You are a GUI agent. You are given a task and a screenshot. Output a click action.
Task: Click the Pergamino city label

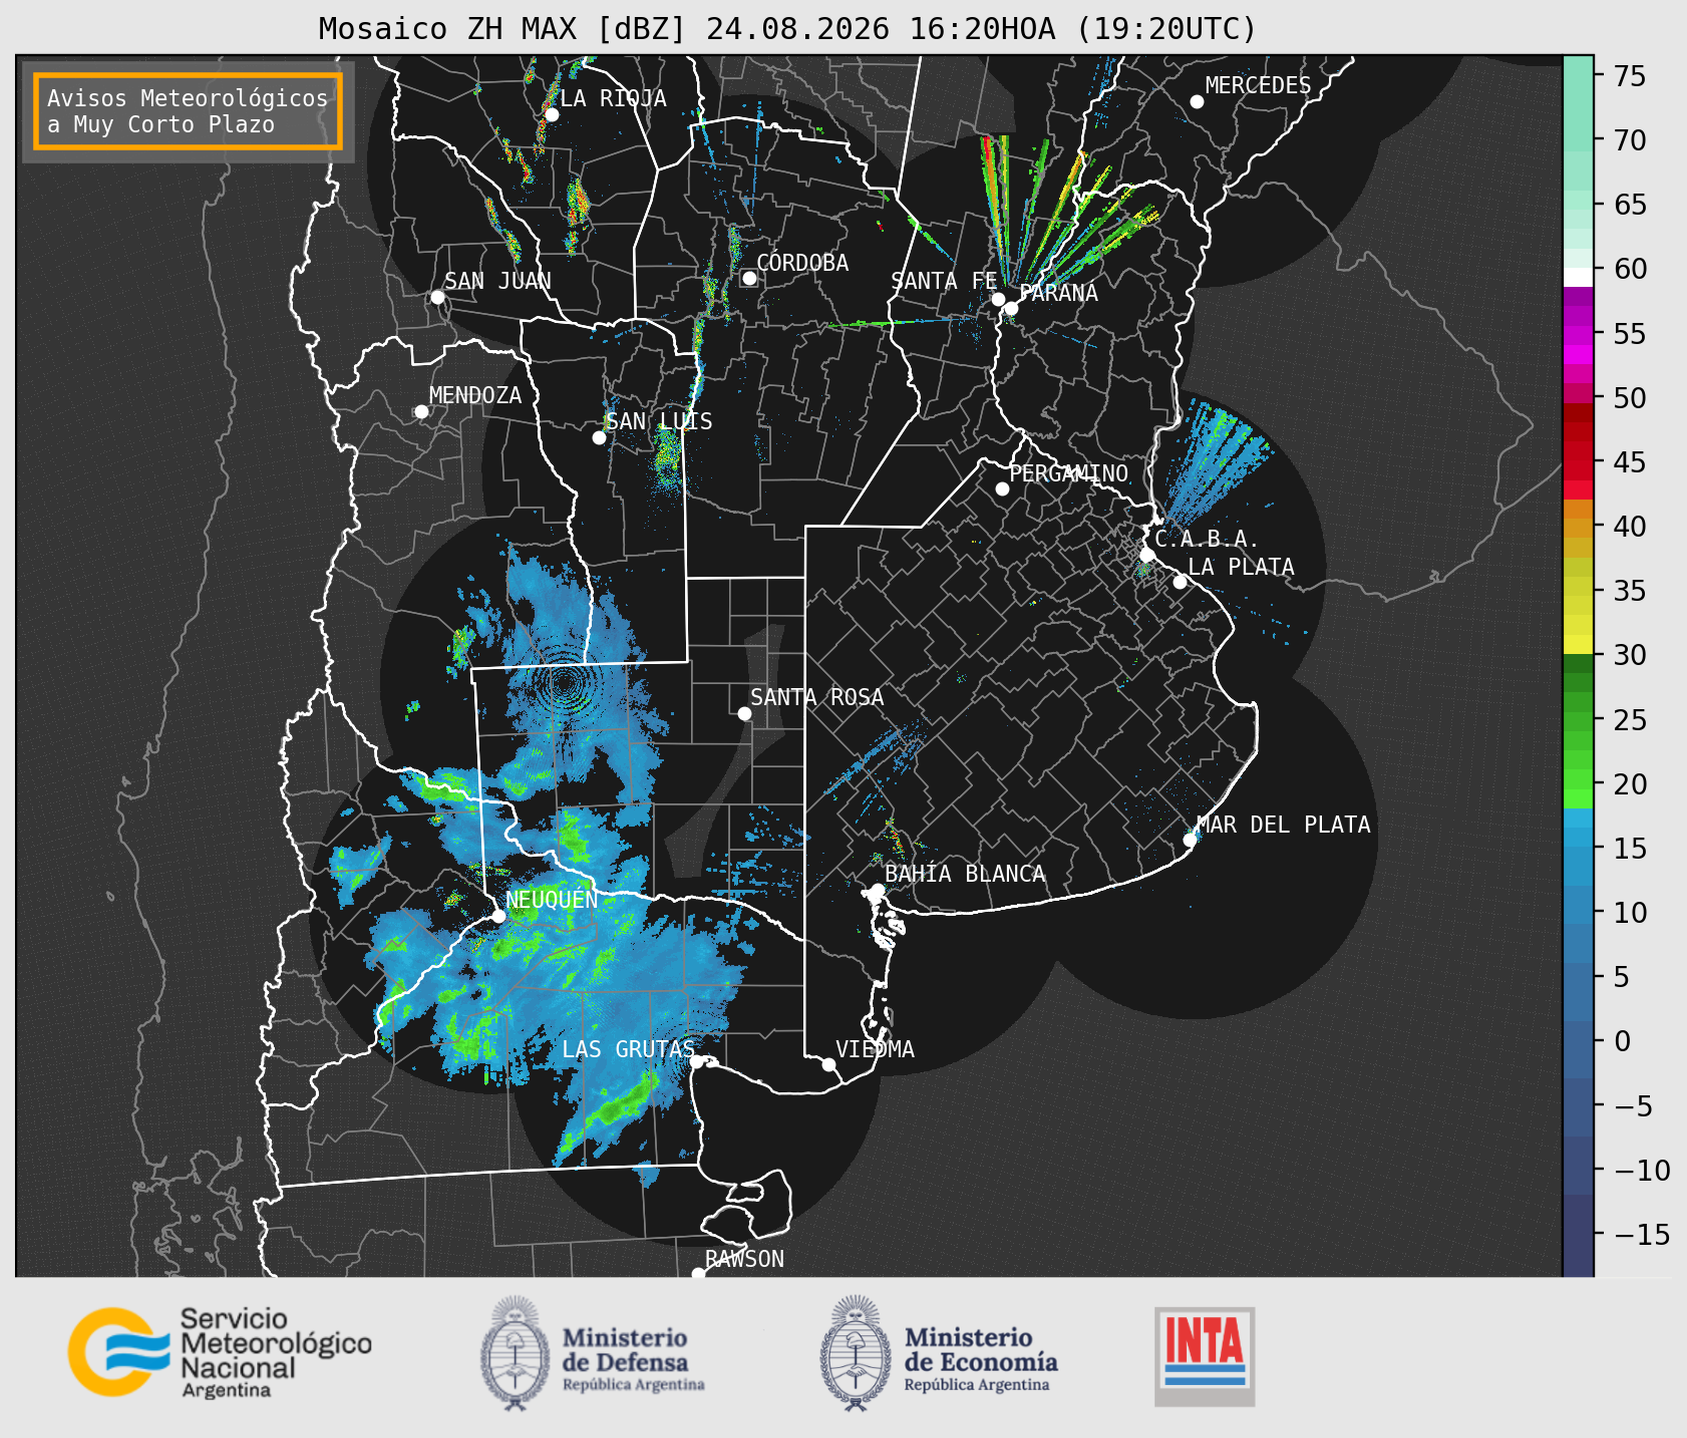coord(1069,473)
